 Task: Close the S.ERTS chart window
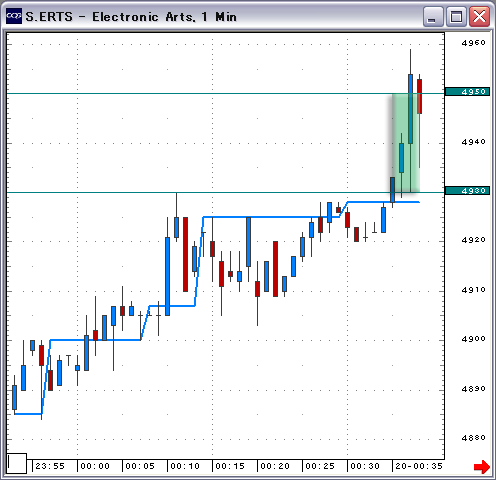pos(479,17)
